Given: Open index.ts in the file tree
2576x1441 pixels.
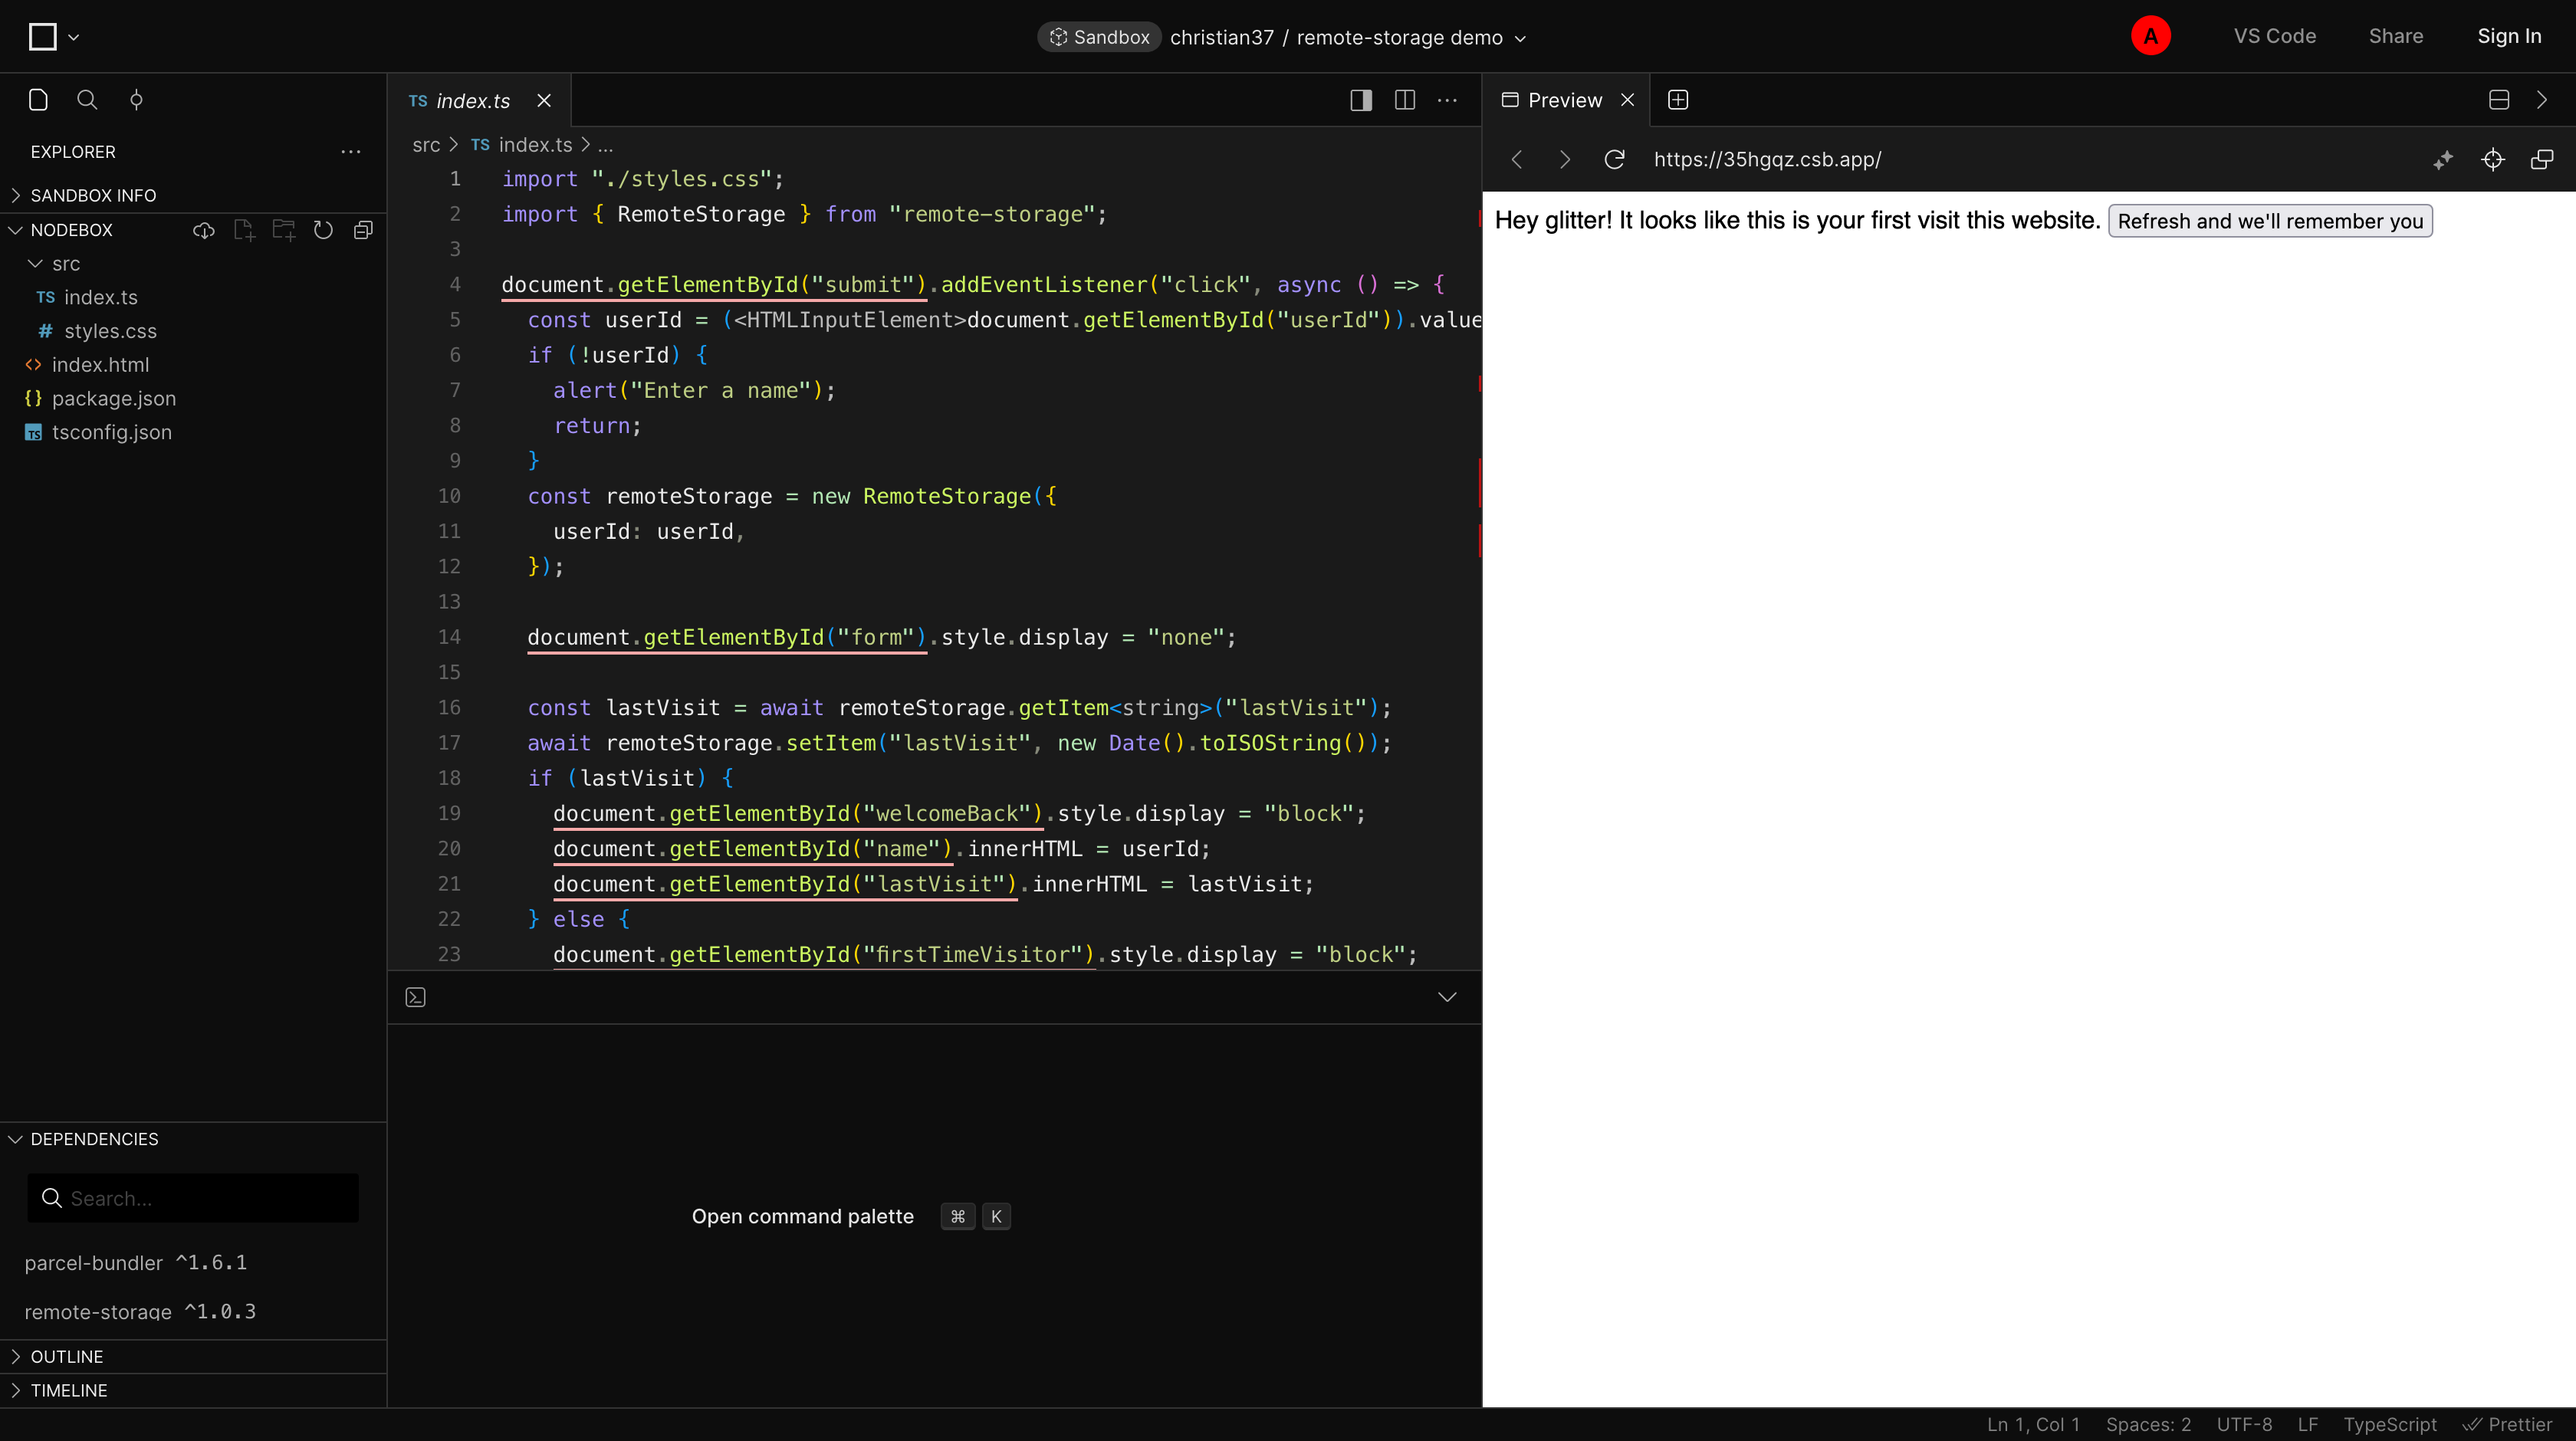Looking at the screenshot, I should tap(100, 298).
